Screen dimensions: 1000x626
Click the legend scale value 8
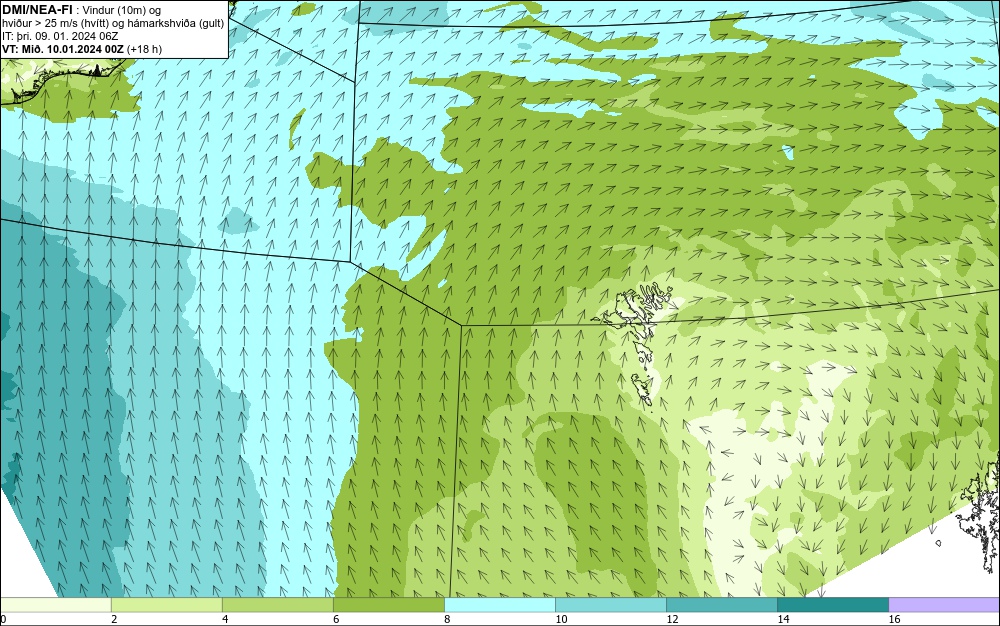[447, 619]
